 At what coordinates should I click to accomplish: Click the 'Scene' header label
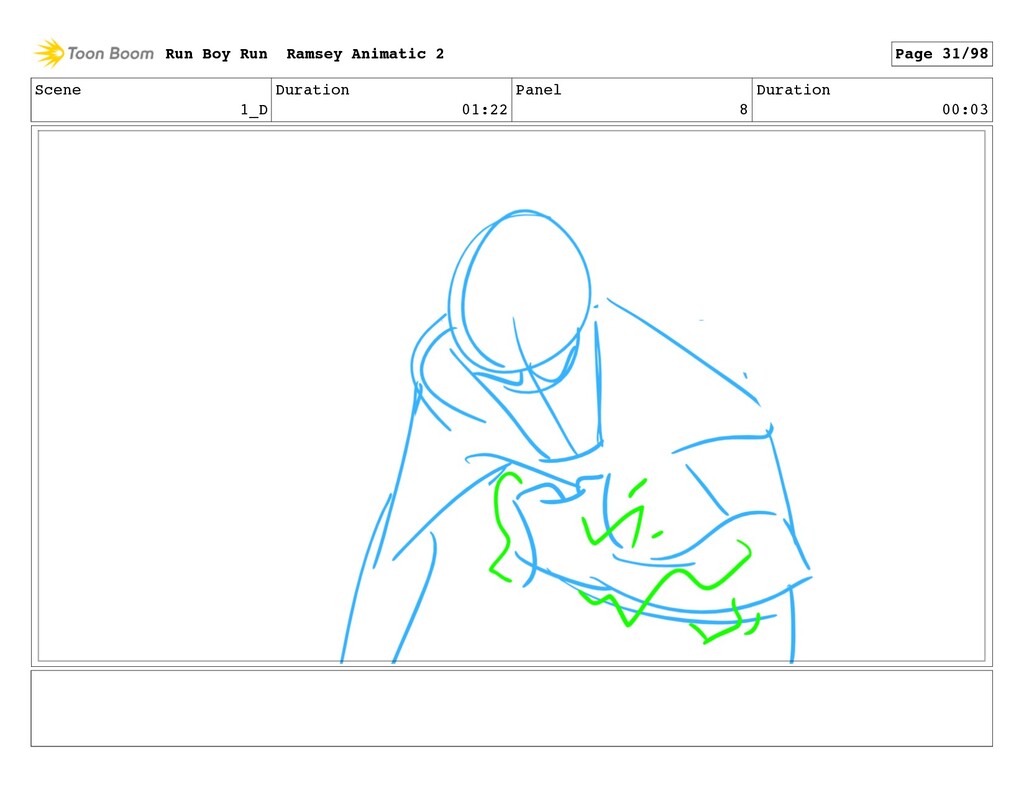58,89
